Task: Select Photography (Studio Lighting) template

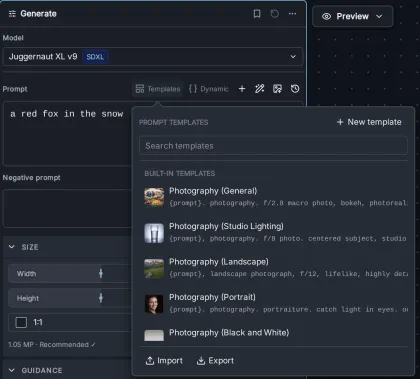Action: pos(275,232)
